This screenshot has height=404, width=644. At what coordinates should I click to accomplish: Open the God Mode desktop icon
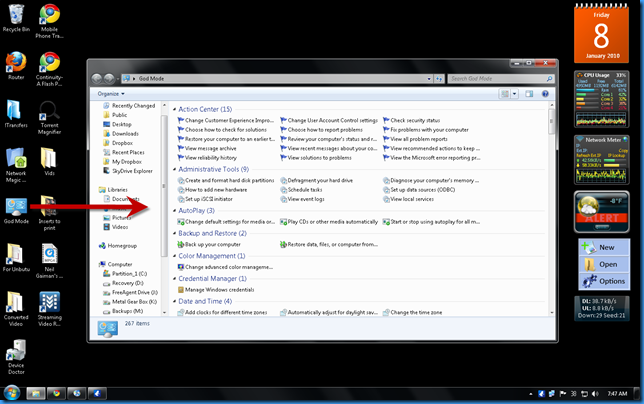point(16,210)
